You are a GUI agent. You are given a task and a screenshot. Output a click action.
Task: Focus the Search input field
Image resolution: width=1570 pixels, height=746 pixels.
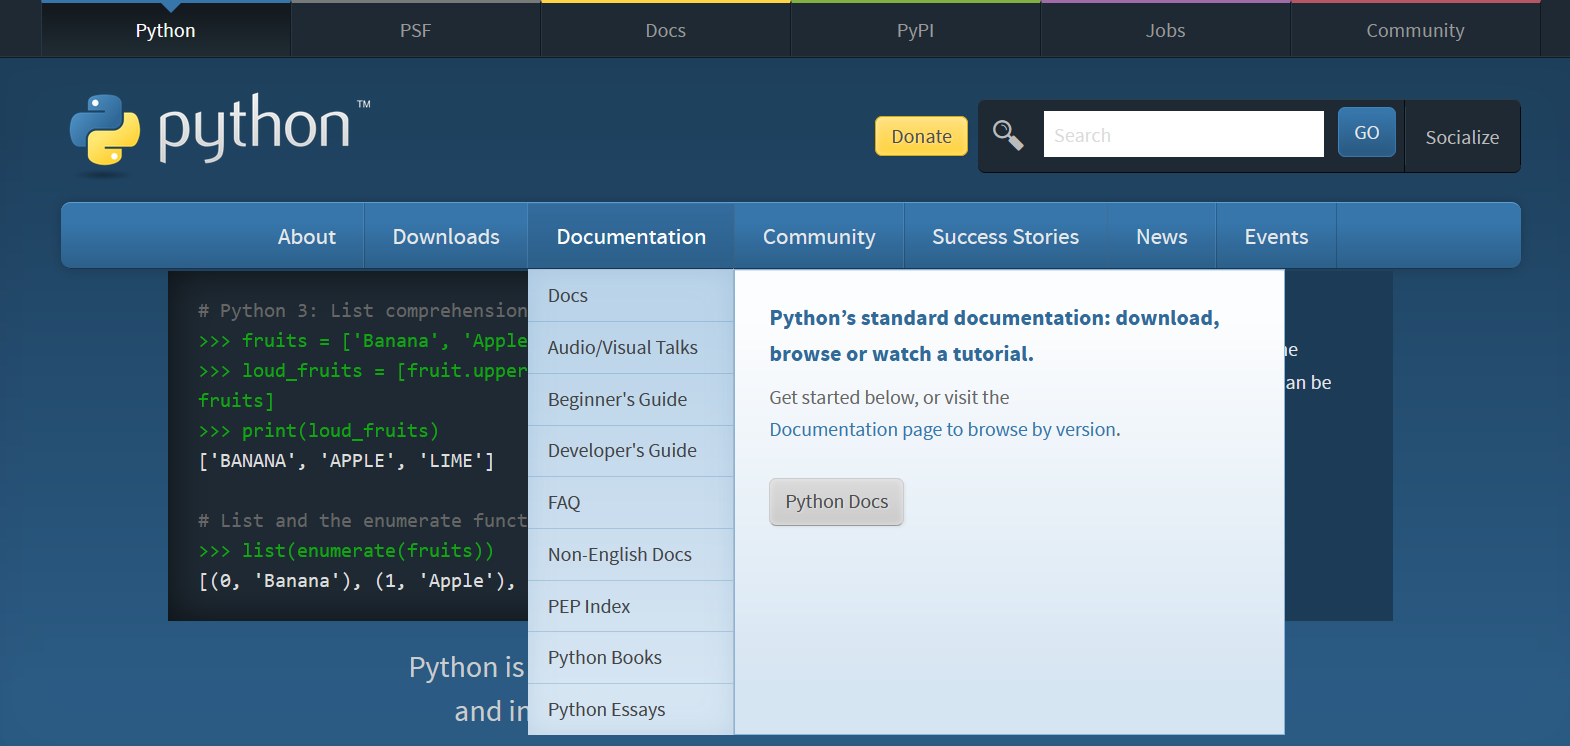[x=1184, y=134]
